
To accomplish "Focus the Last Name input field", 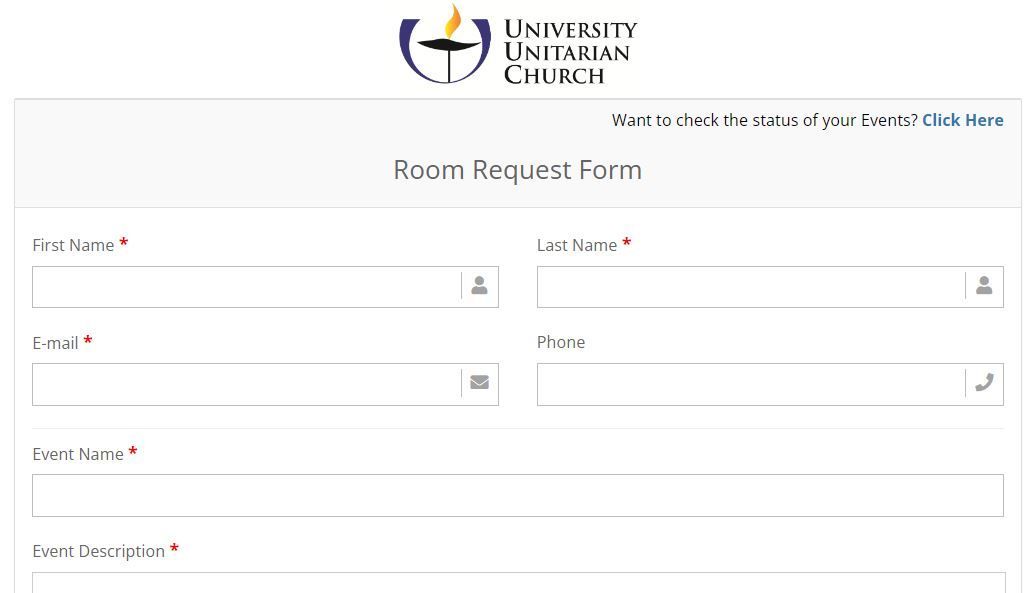I will click(x=751, y=287).
